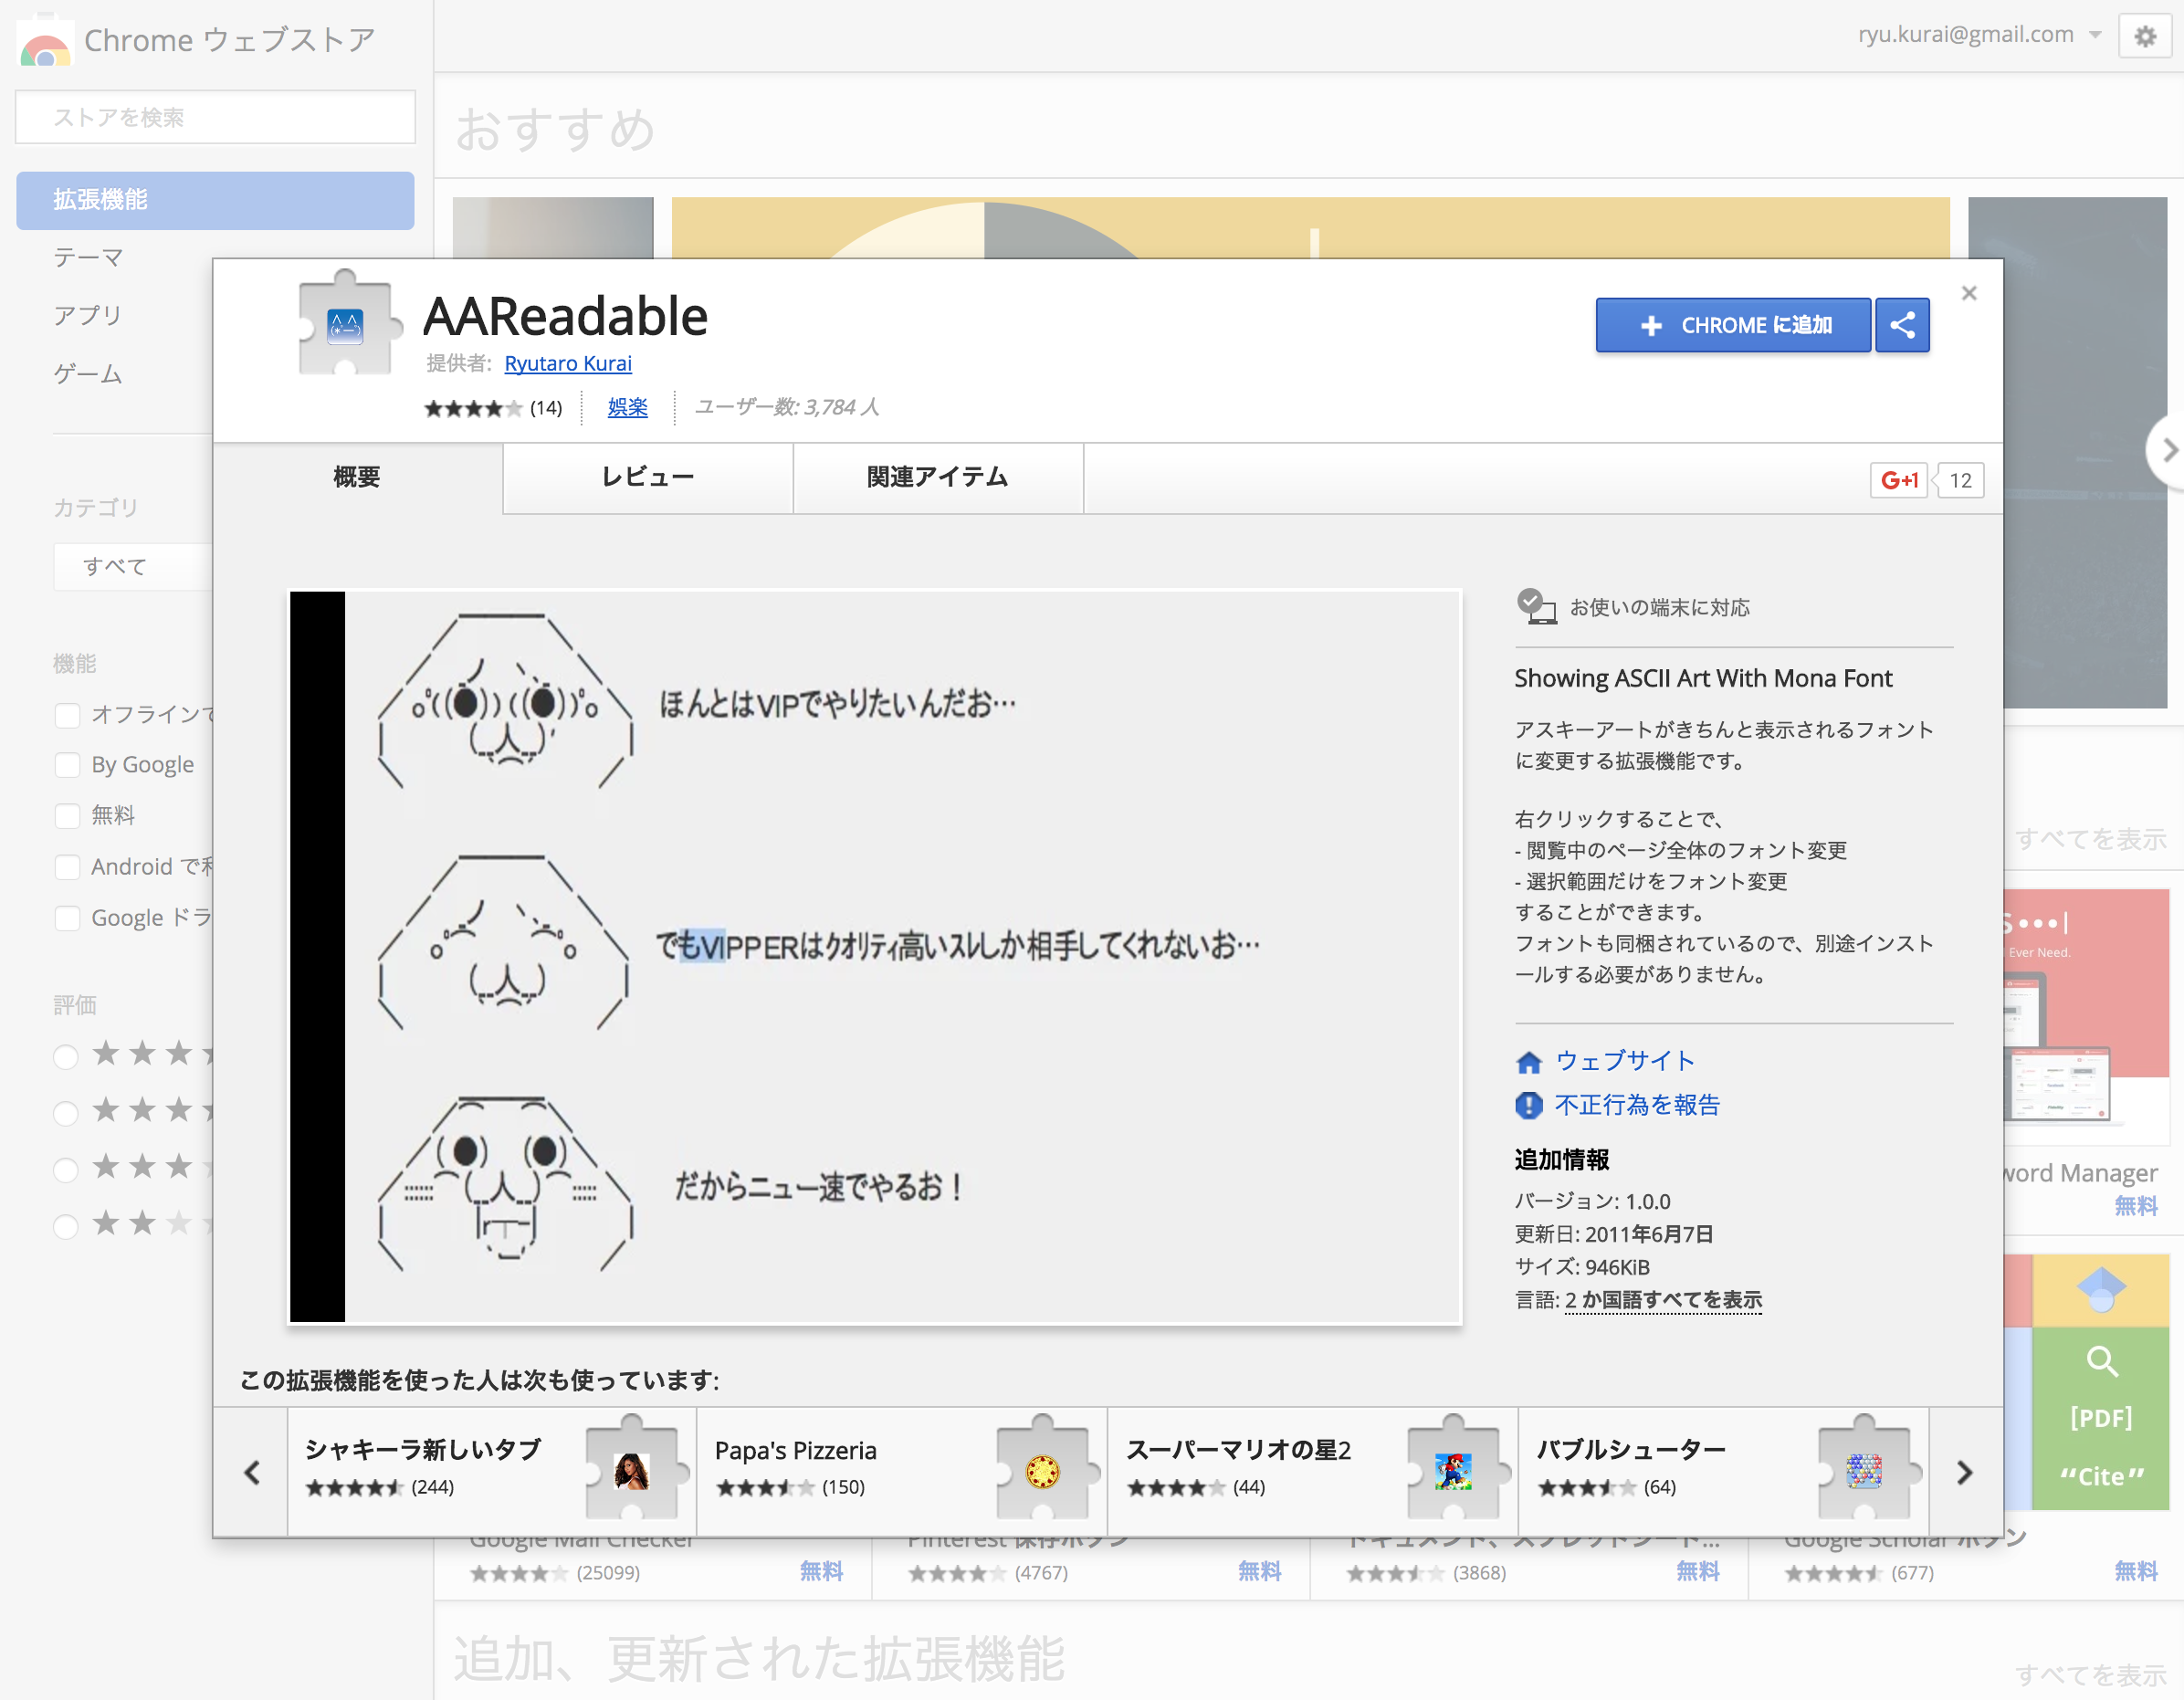Click the お使いの端末に対応 text
This screenshot has height=1700, width=2184.
click(x=1660, y=607)
